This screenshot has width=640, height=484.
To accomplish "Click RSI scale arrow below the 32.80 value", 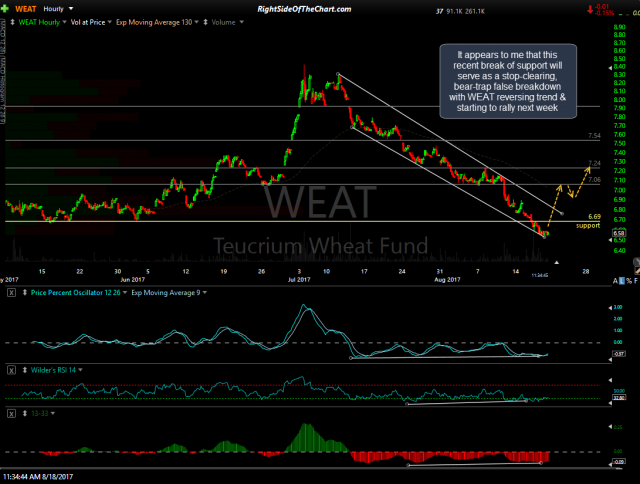I will [x=610, y=403].
